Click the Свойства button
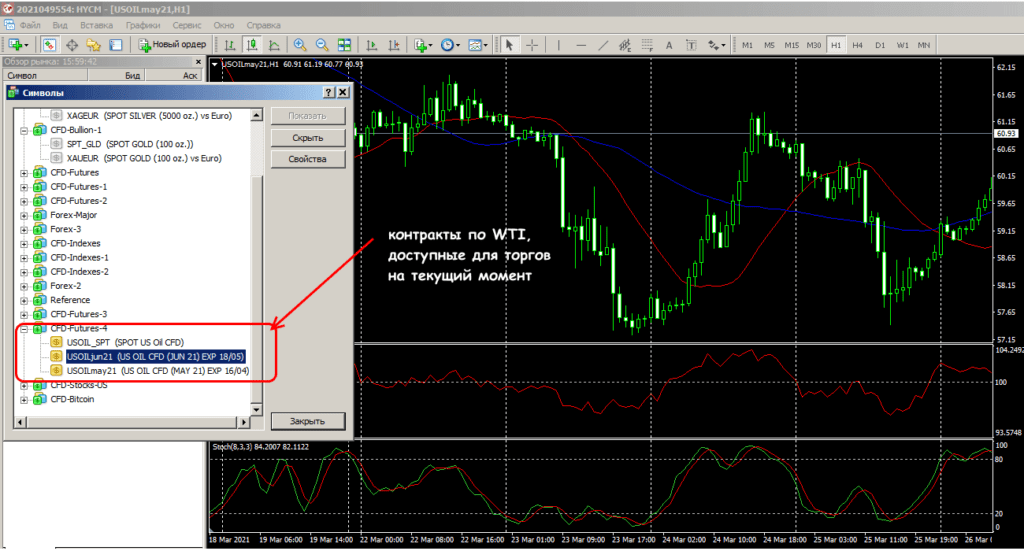 point(308,160)
